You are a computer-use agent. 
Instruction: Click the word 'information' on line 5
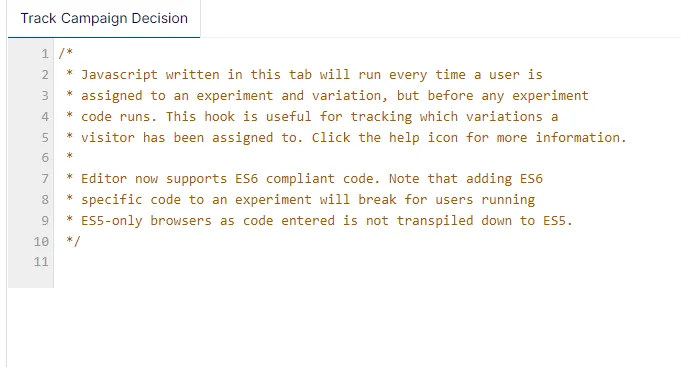(x=577, y=138)
